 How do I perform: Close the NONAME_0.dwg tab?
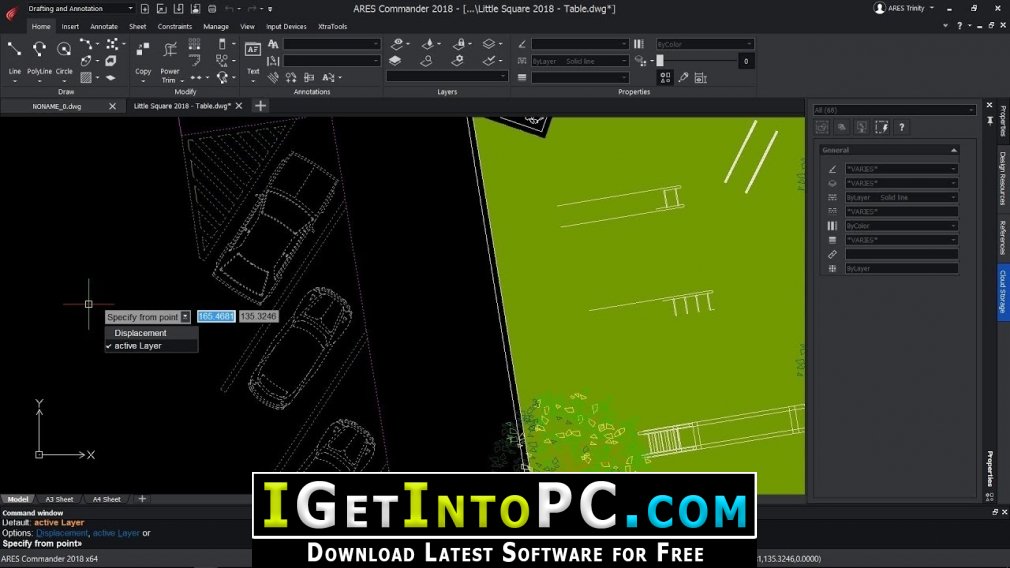coord(112,106)
